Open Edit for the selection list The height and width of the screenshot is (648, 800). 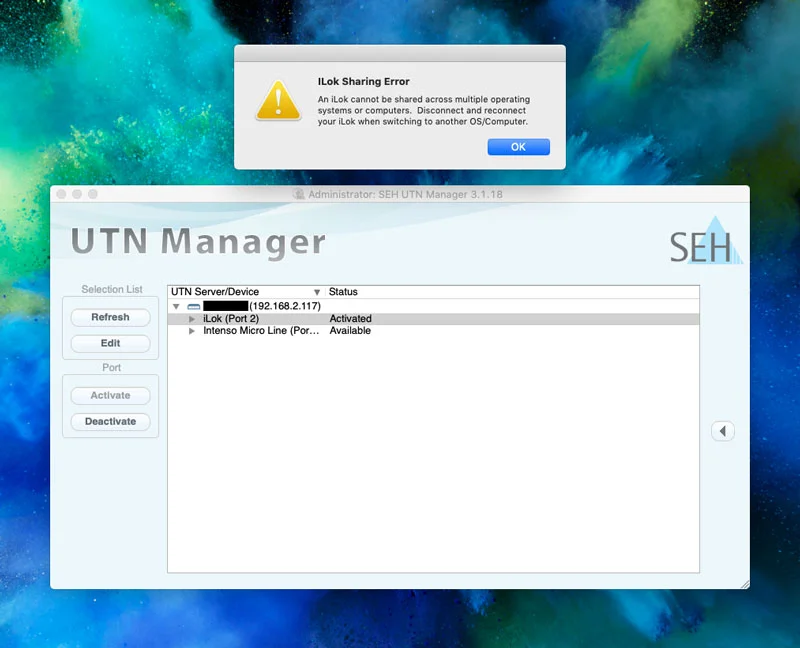click(110, 343)
